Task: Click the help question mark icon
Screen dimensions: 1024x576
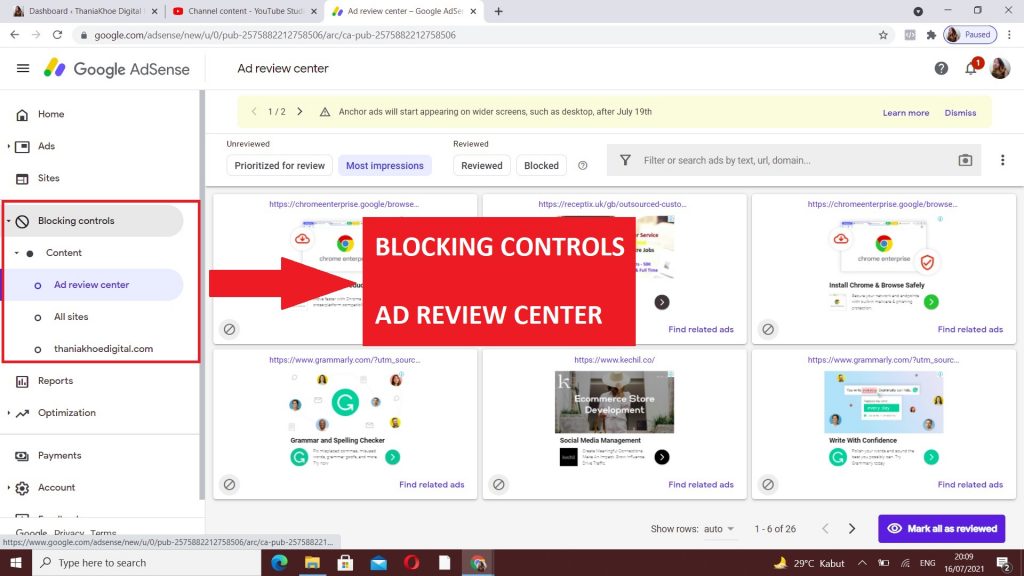Action: [x=941, y=69]
